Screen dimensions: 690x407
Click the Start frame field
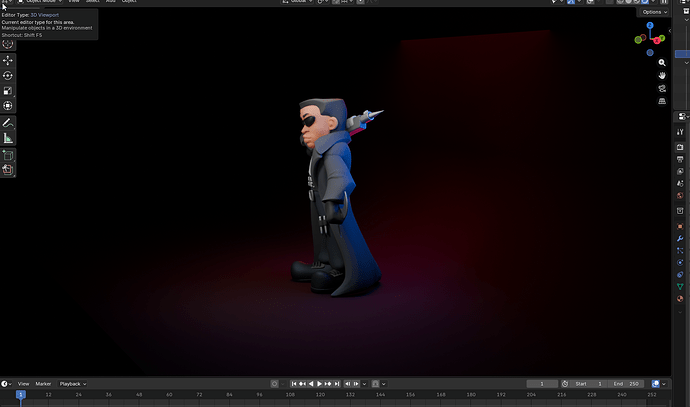click(588, 384)
